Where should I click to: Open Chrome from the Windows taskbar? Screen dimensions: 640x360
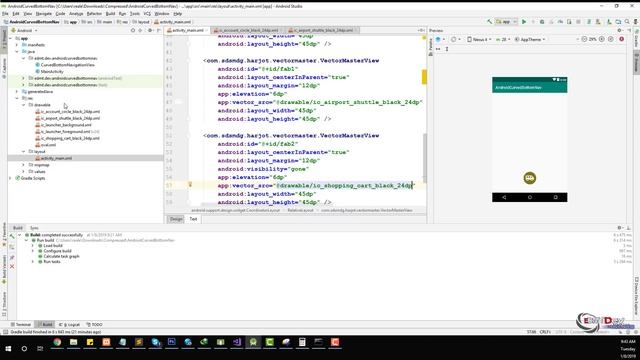57,342
